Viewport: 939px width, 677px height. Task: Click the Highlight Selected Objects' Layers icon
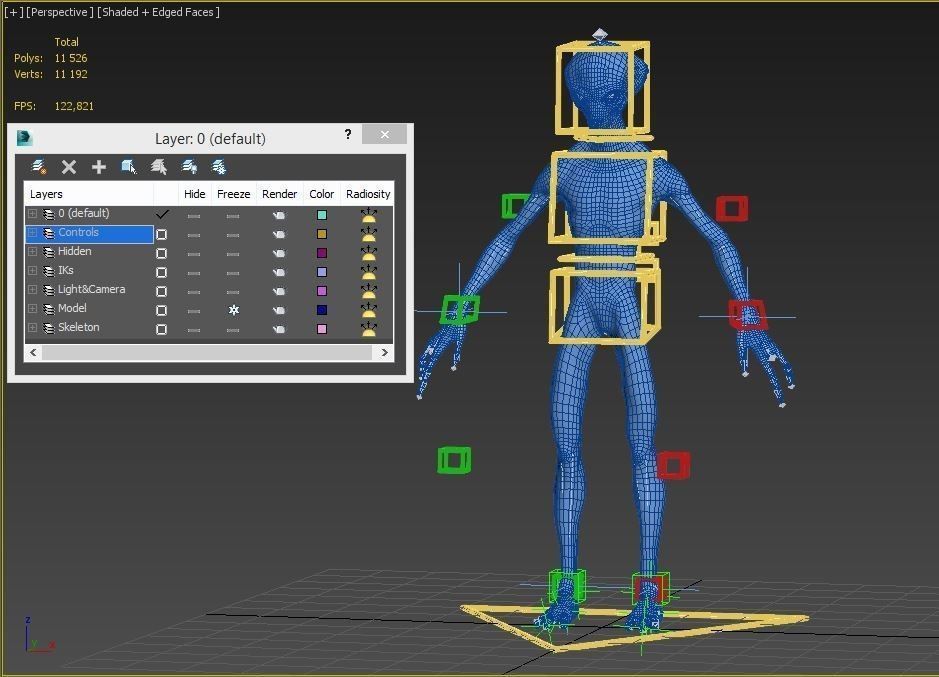[158, 166]
